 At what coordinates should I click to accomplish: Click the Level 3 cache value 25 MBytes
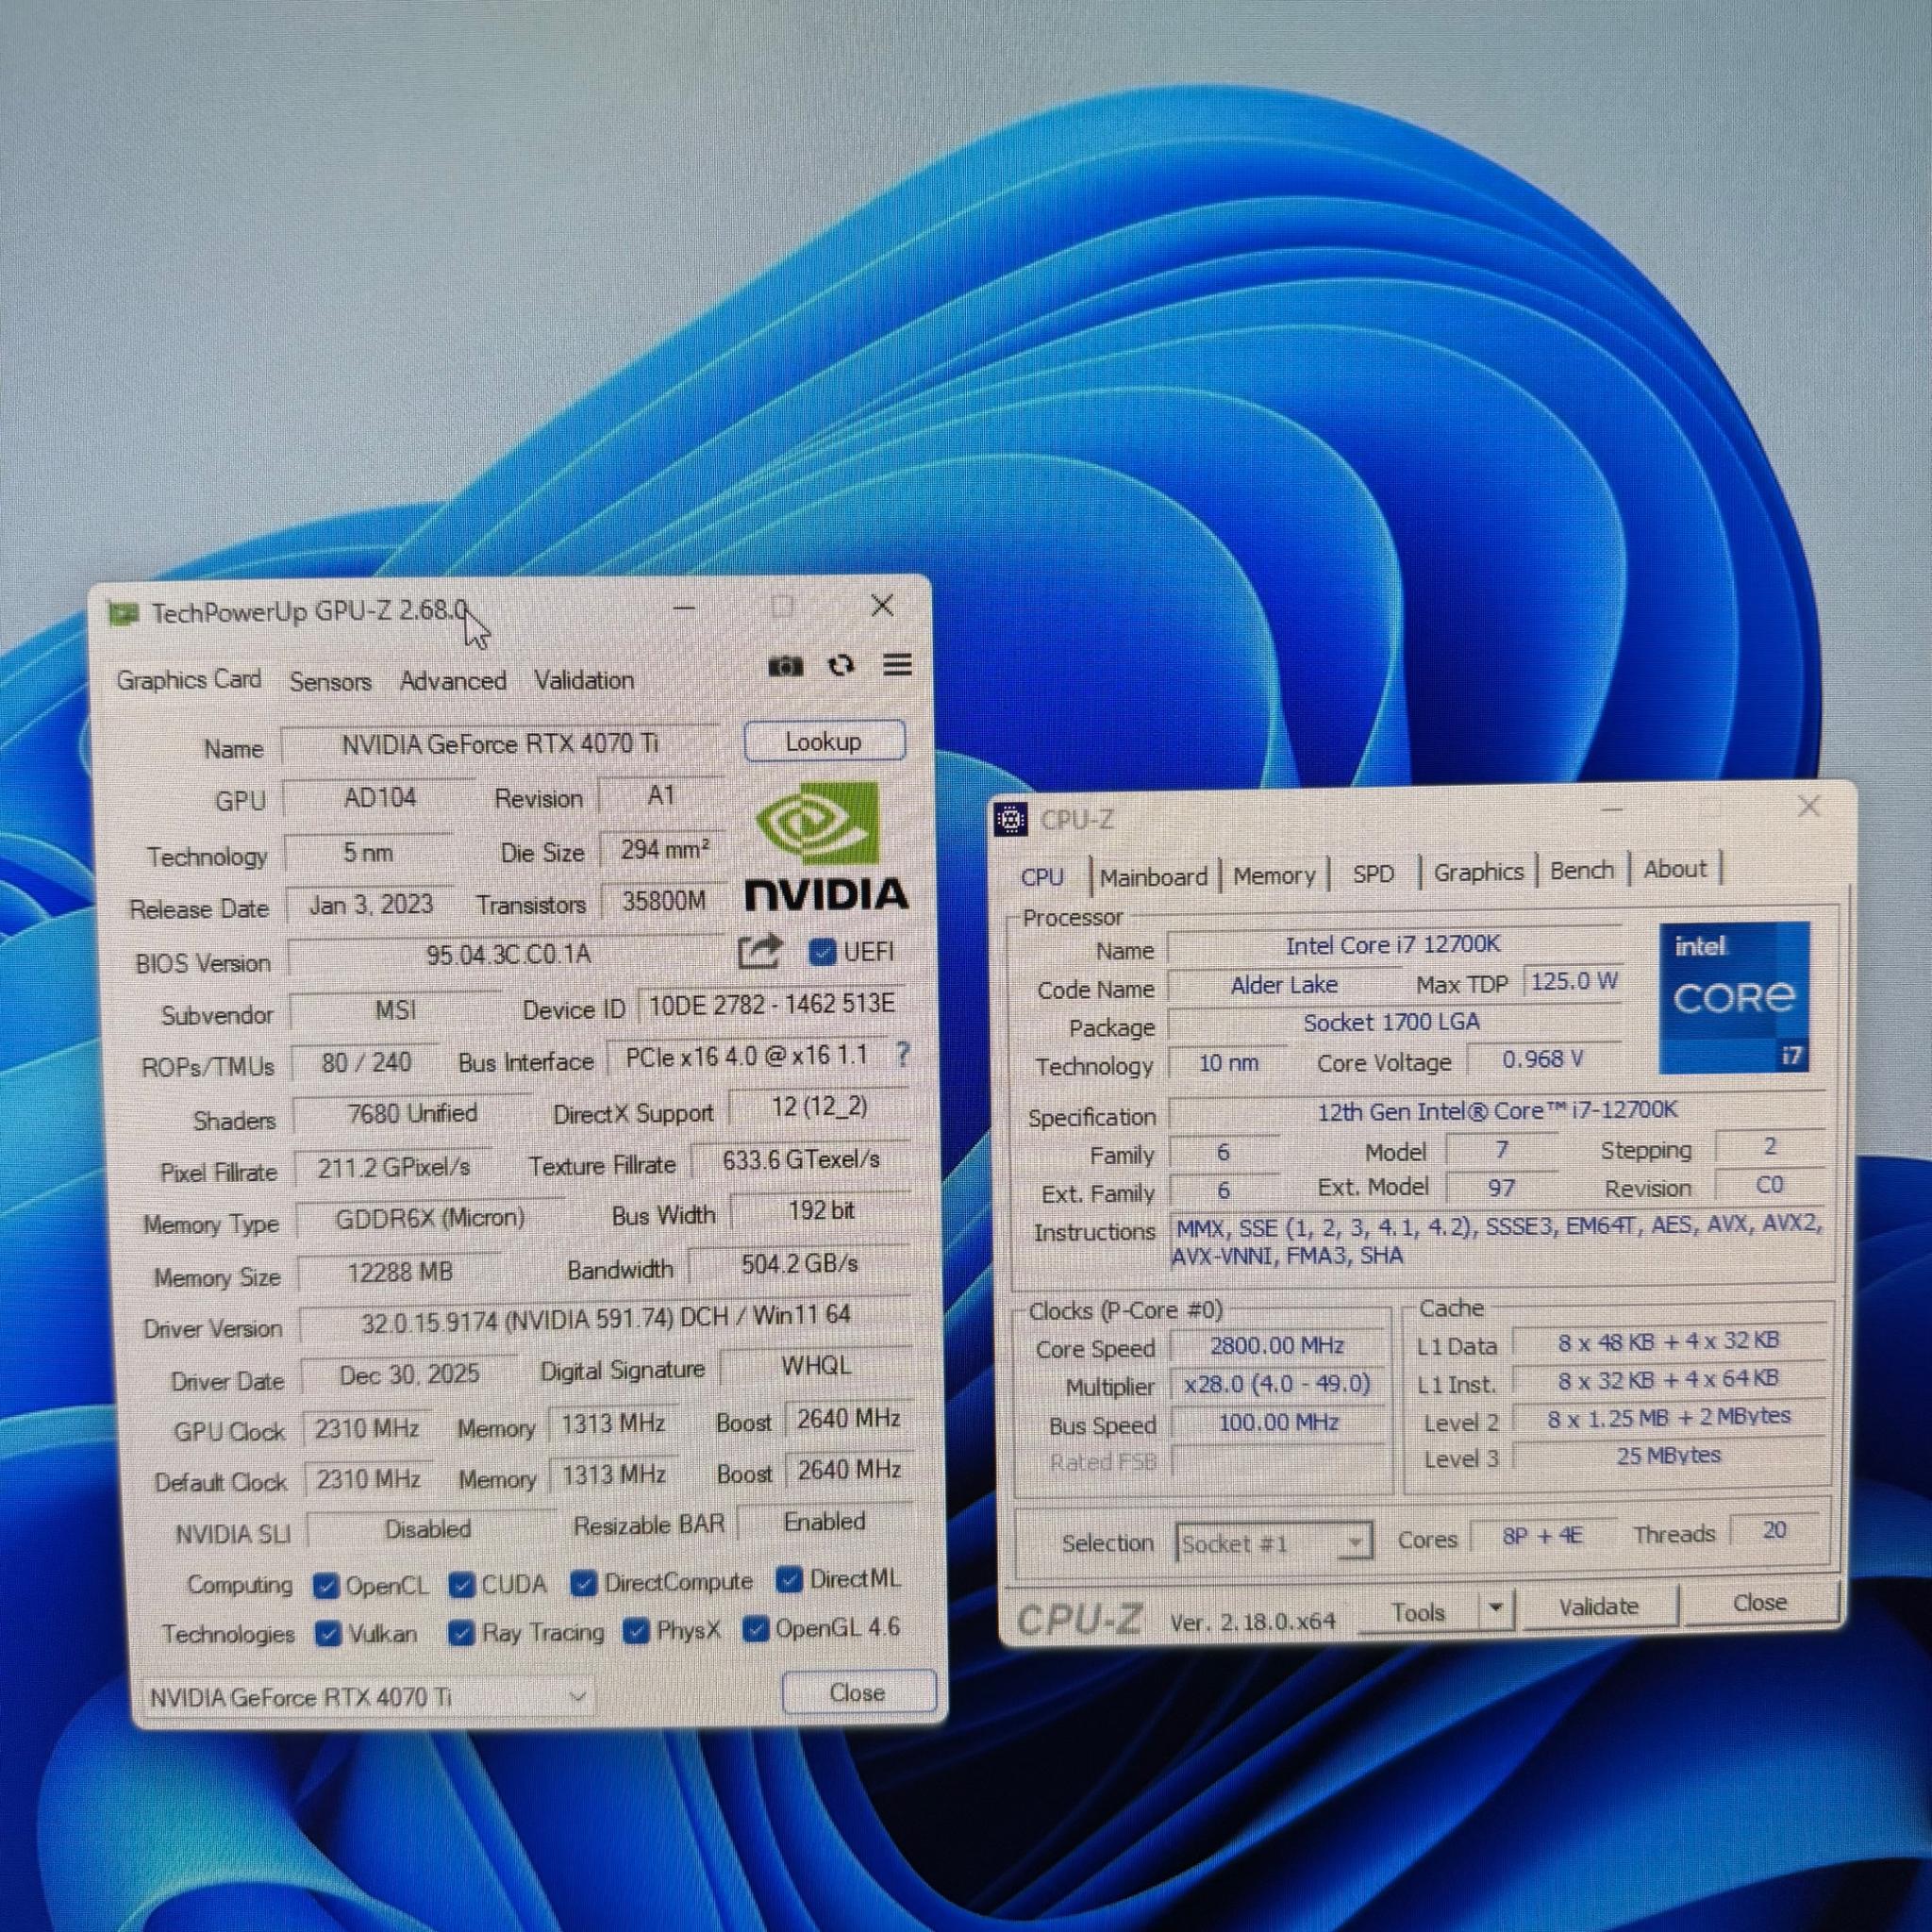[x=1669, y=1455]
